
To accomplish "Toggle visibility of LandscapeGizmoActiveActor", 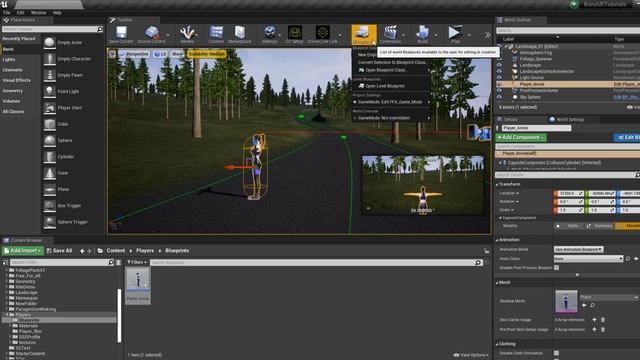I will point(499,71).
